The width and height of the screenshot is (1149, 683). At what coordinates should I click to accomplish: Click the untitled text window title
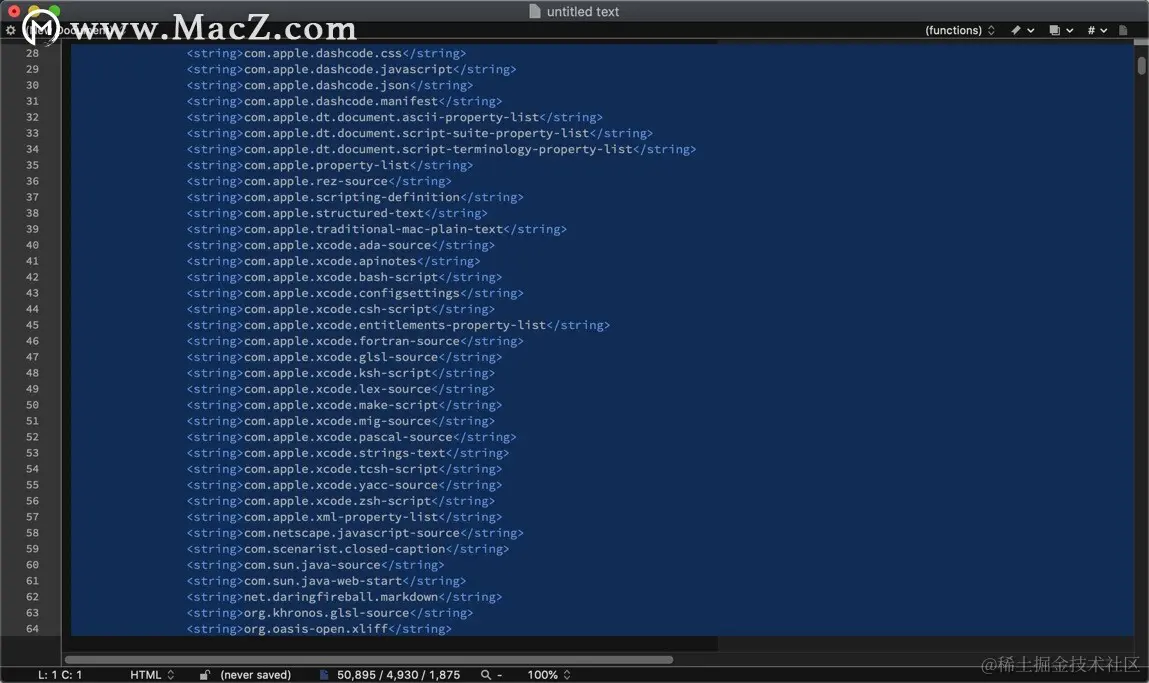pyautogui.click(x=583, y=12)
